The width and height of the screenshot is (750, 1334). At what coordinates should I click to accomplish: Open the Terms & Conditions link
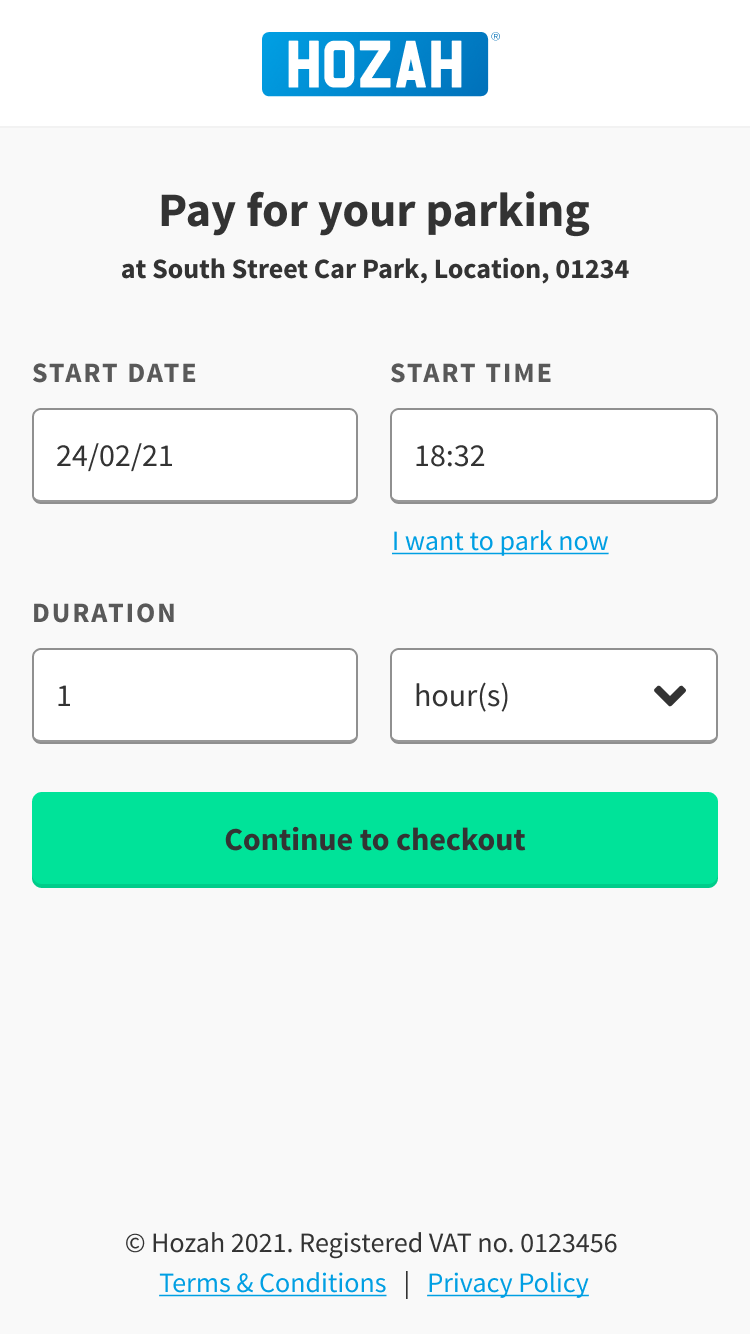272,1283
